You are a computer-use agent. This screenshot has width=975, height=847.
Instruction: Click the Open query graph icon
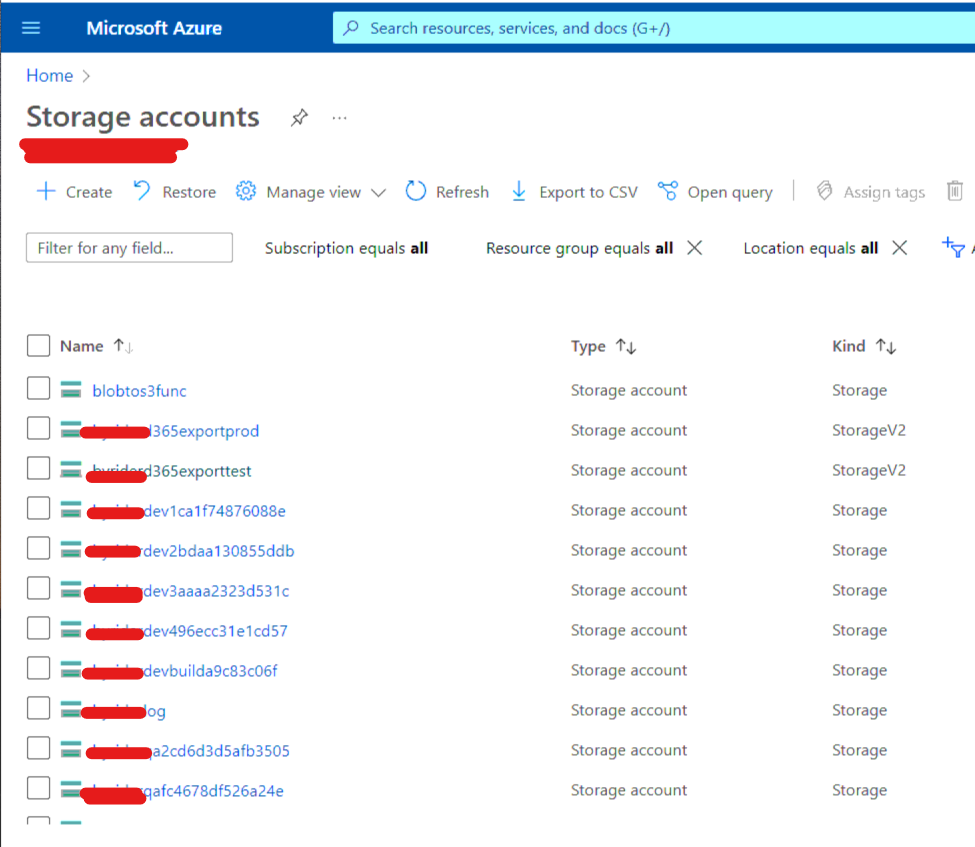click(668, 192)
